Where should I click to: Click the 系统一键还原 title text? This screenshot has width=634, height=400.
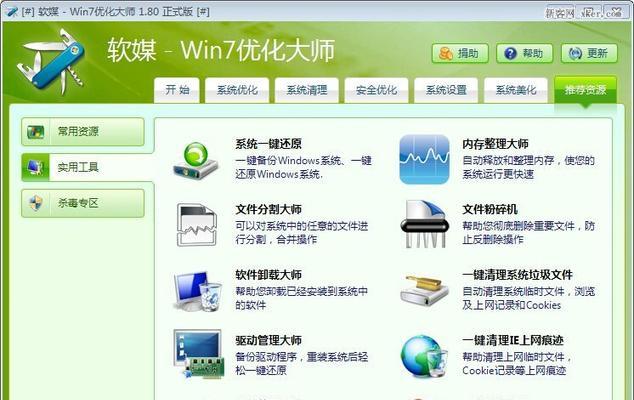[268, 144]
